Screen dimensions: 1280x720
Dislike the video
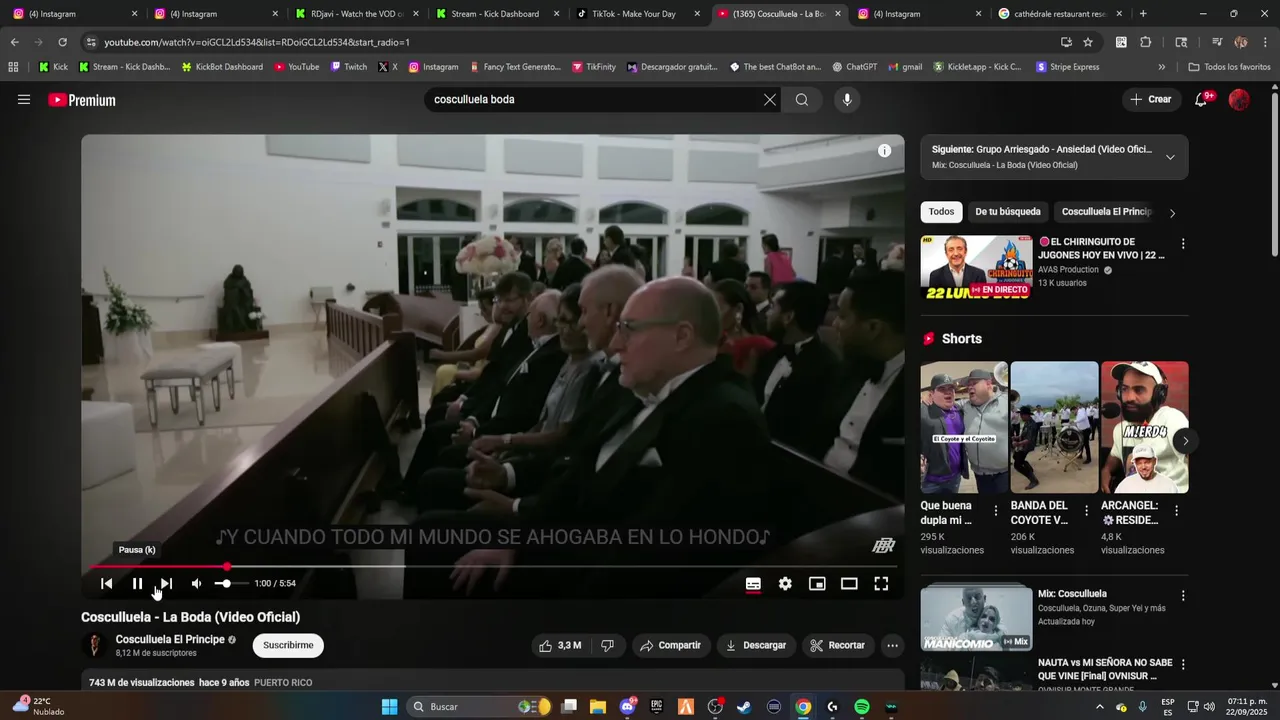(607, 646)
